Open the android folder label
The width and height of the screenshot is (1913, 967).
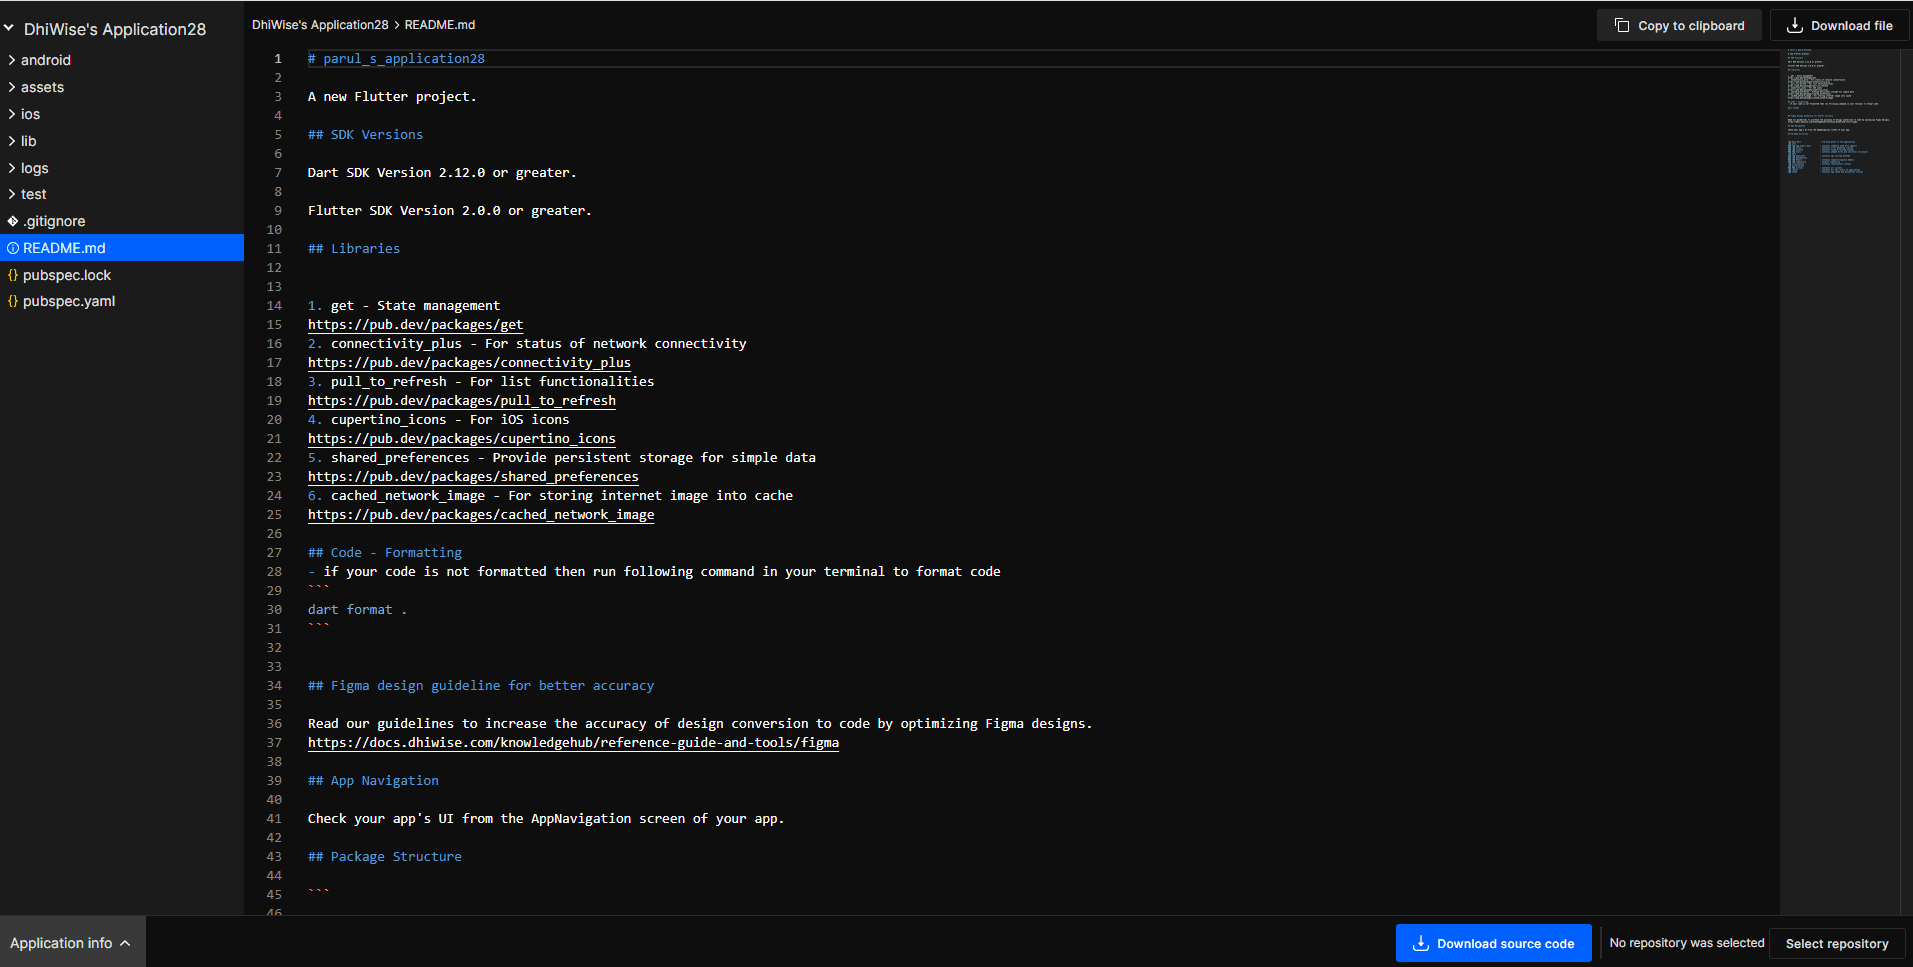46,60
